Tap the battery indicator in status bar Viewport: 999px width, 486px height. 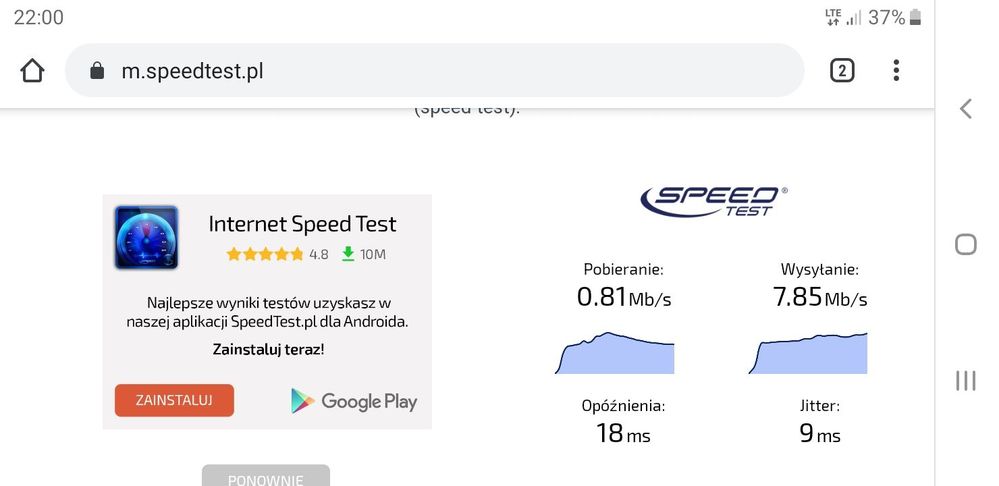point(915,18)
